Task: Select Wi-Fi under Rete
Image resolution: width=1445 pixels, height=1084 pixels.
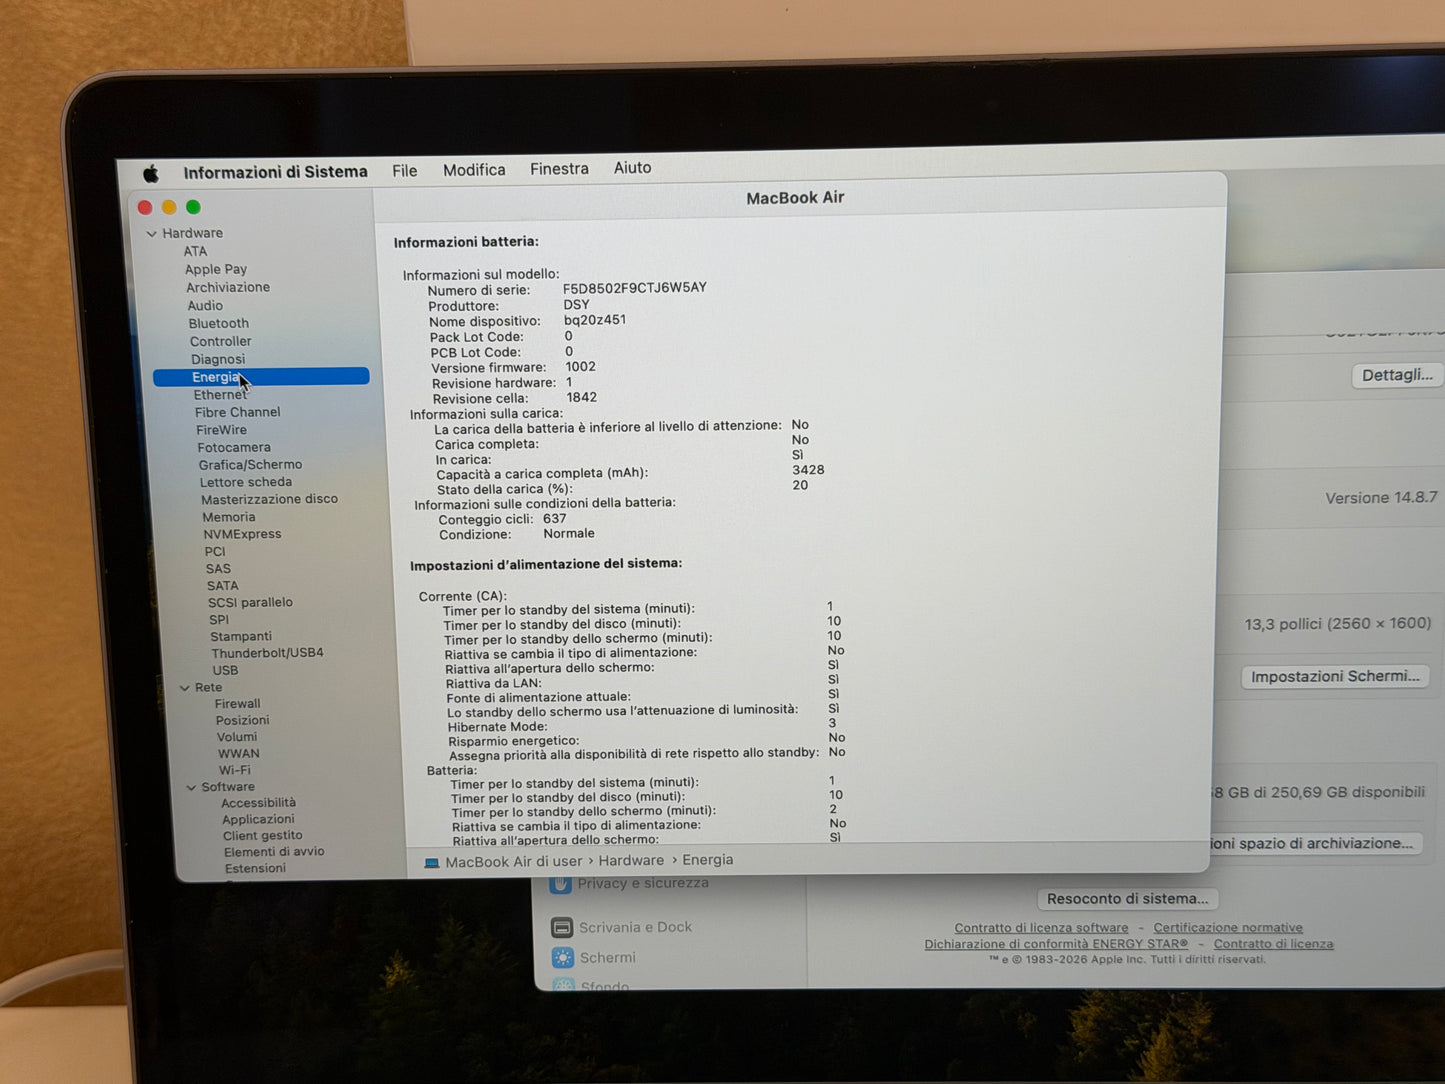Action: [x=235, y=770]
